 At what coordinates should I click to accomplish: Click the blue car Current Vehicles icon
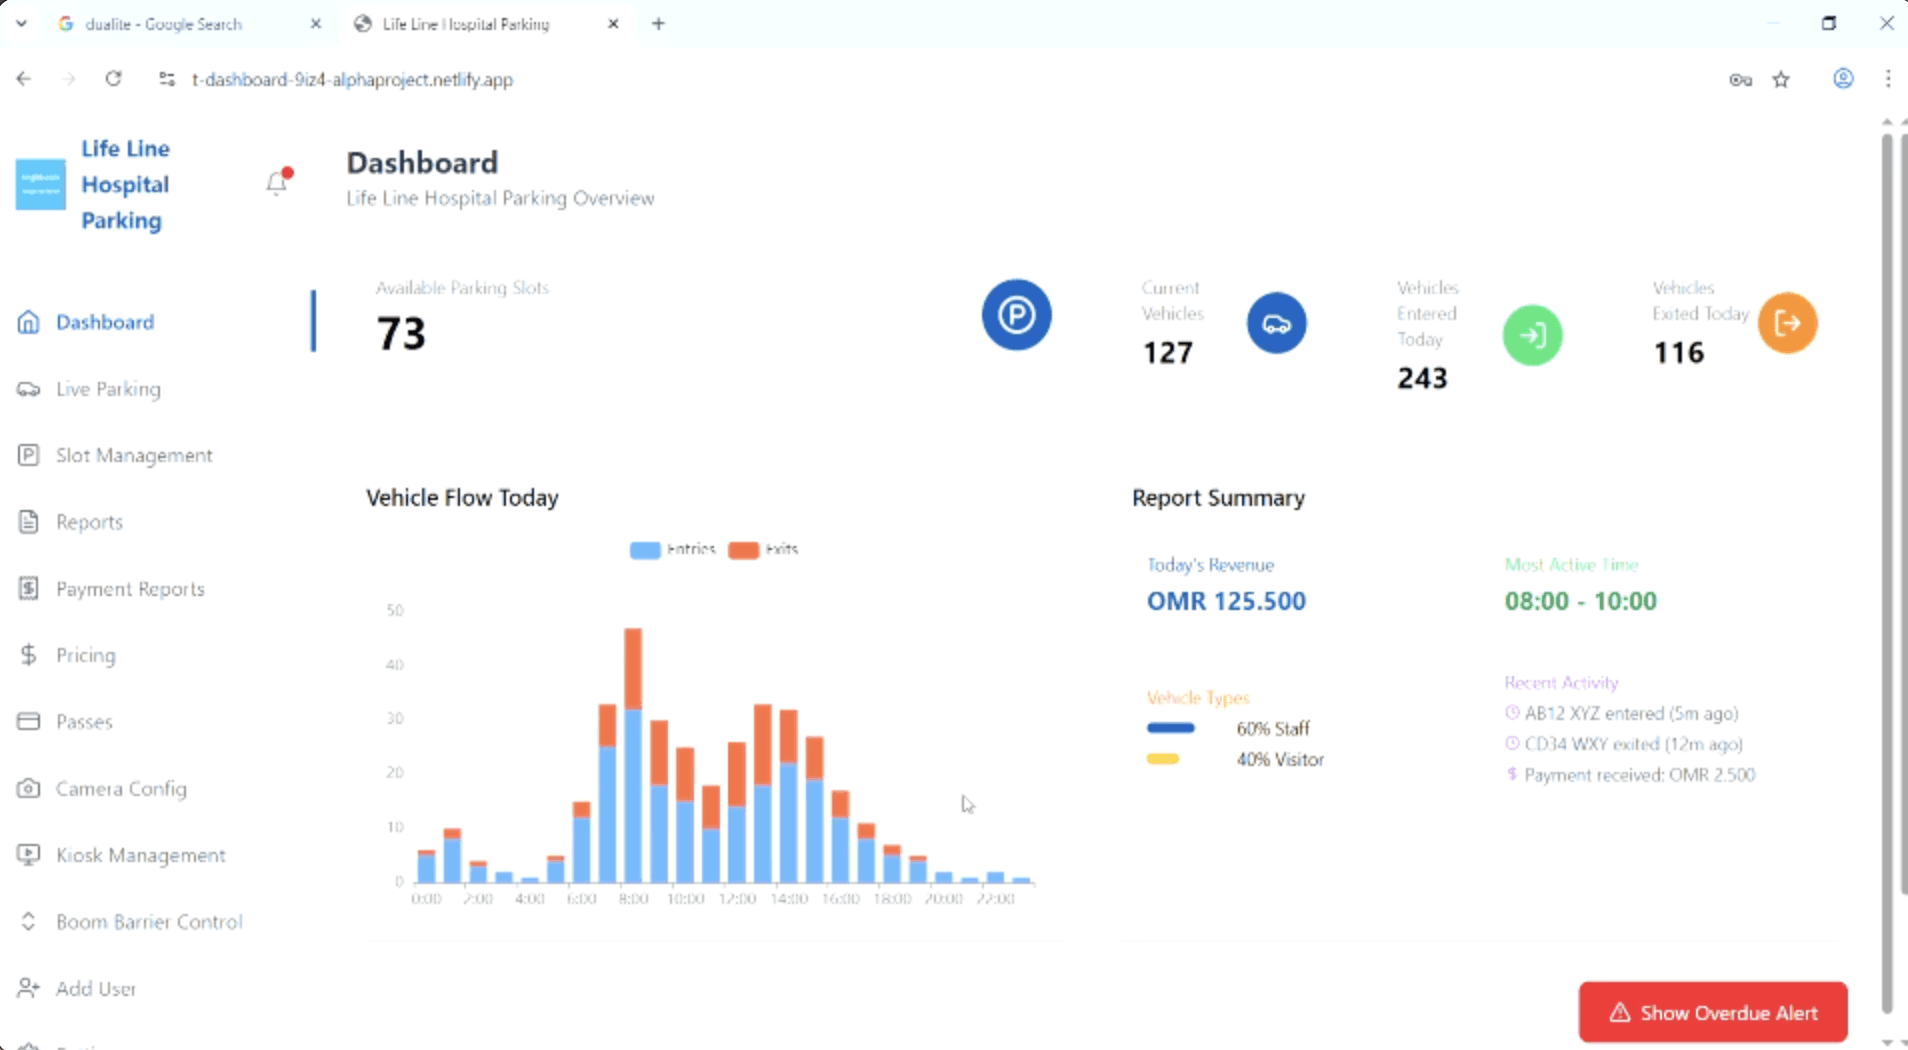pos(1276,323)
